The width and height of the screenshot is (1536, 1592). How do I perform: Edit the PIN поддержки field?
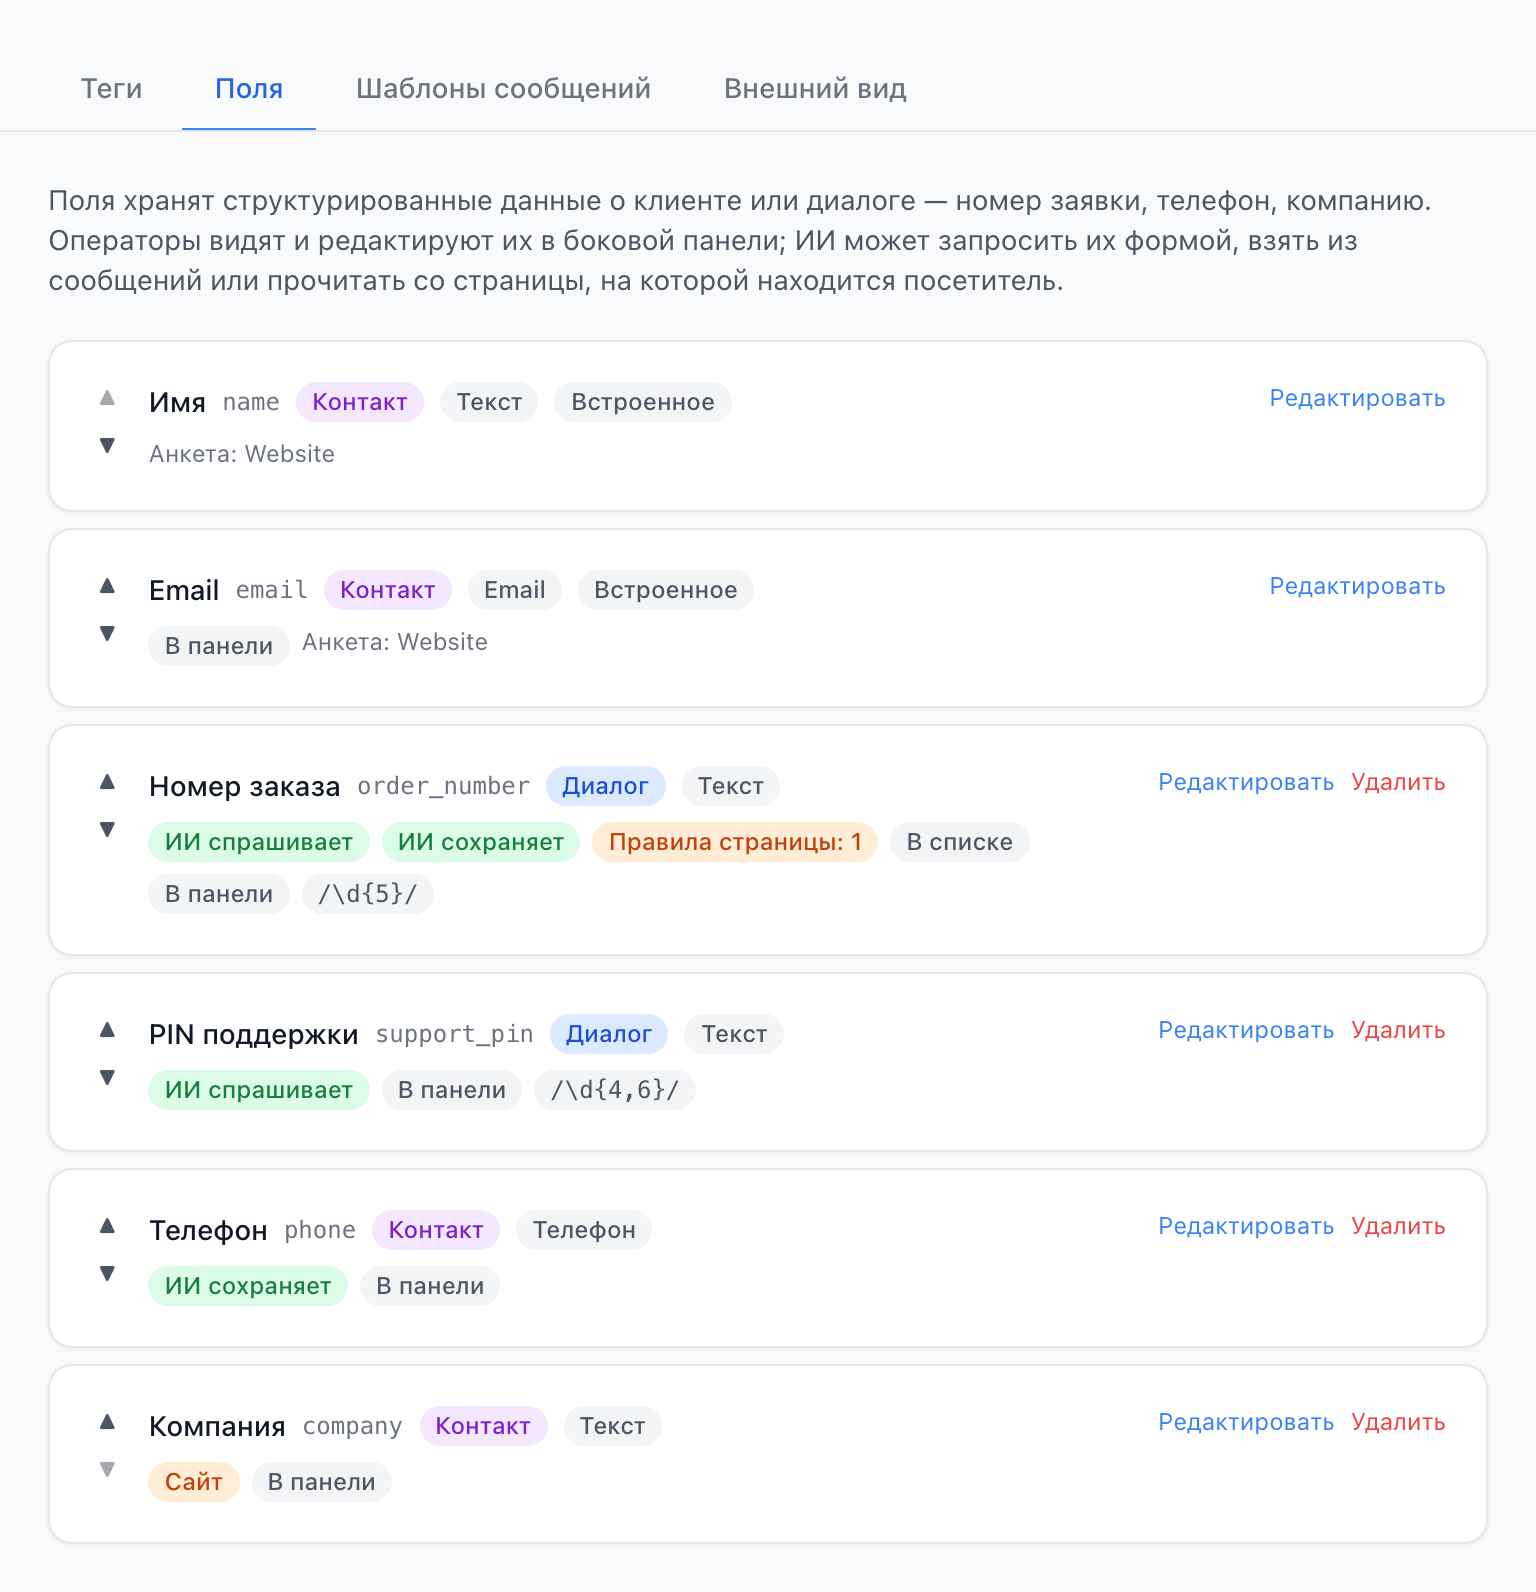[1246, 1030]
